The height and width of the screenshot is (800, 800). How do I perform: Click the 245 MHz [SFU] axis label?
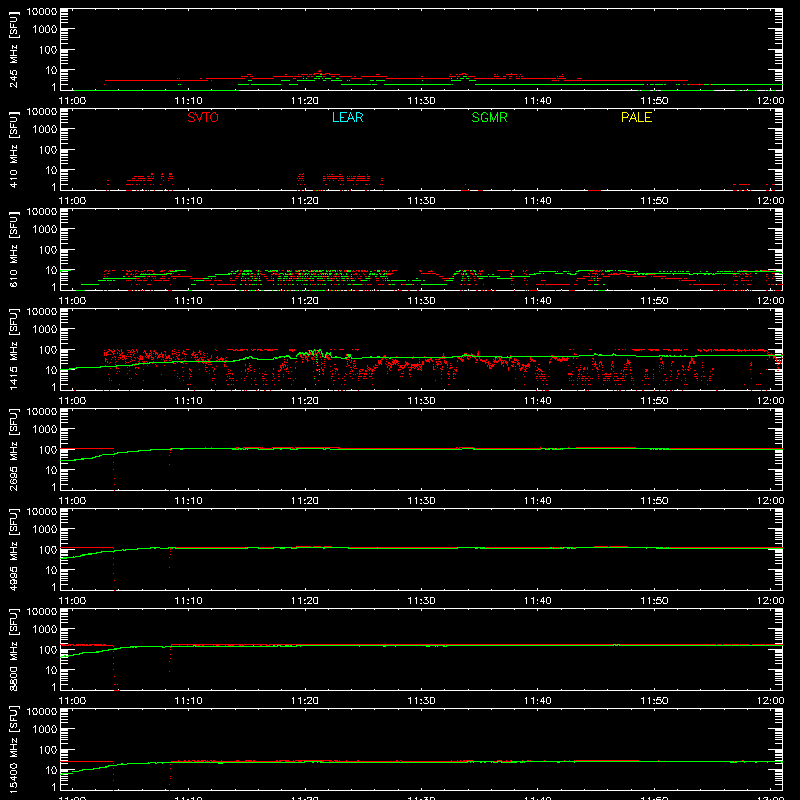coord(13,49)
